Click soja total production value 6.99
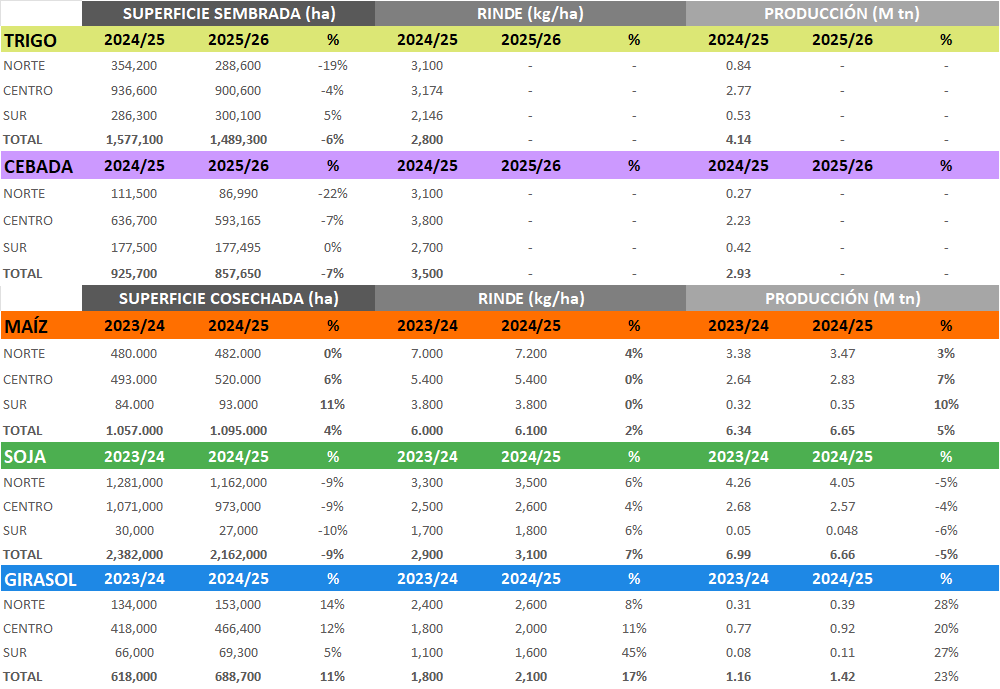 [738, 554]
